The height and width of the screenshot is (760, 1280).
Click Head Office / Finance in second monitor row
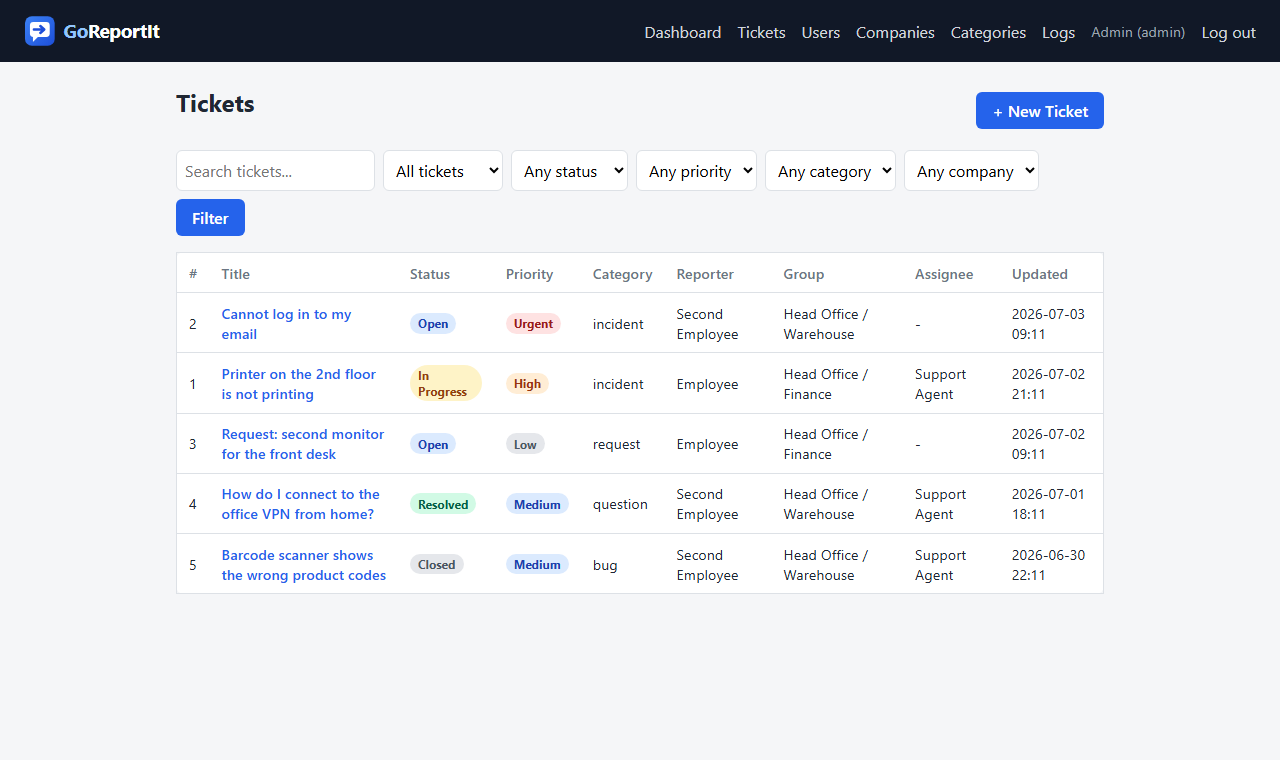(826, 444)
